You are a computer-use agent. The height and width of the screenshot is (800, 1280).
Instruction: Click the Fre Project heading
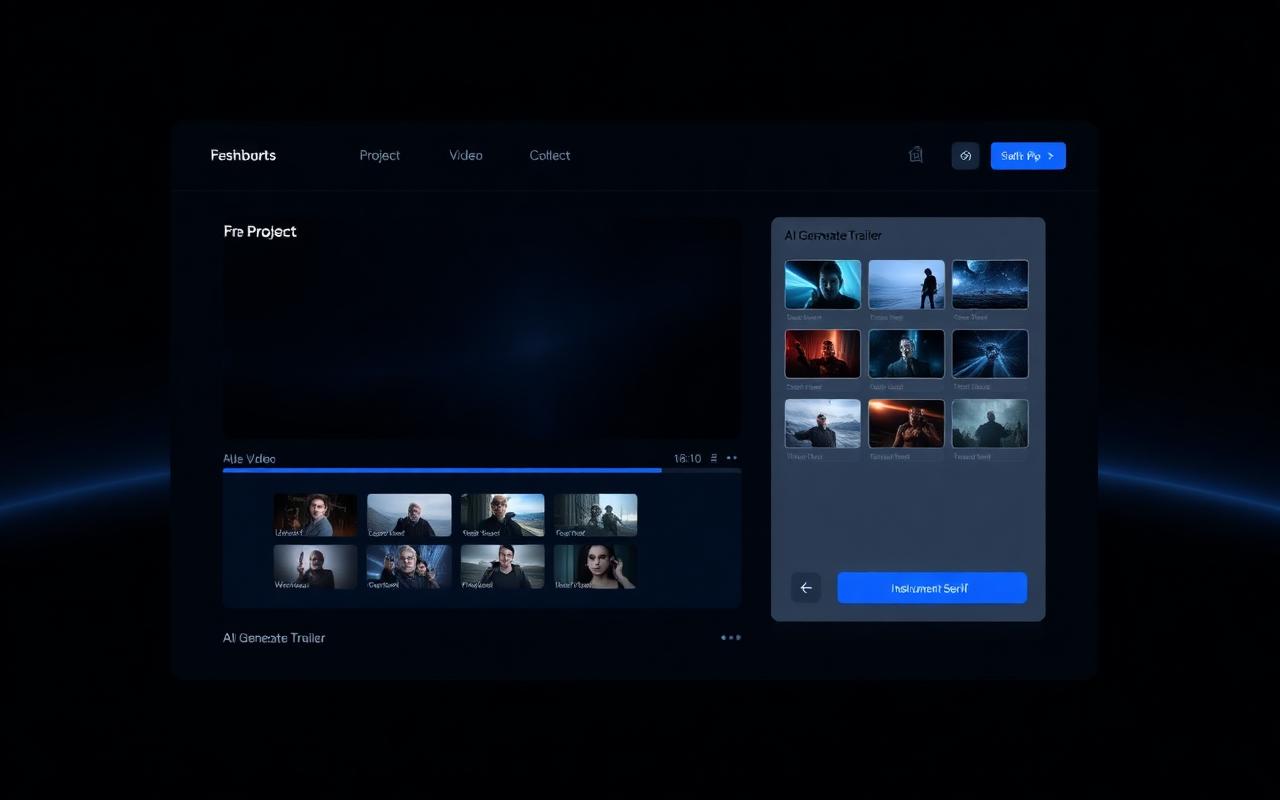click(x=260, y=231)
